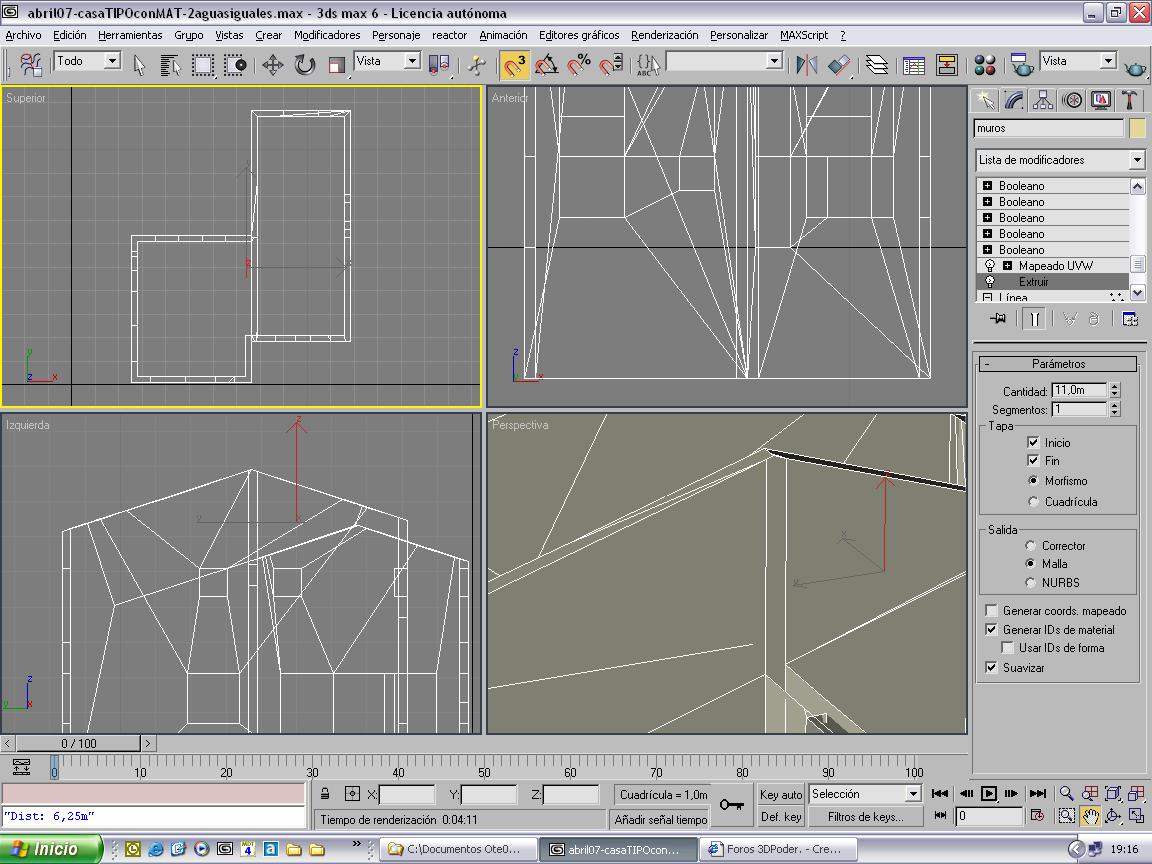The image size is (1152, 864).
Task: Select the Move transform tool
Action: coord(272,65)
